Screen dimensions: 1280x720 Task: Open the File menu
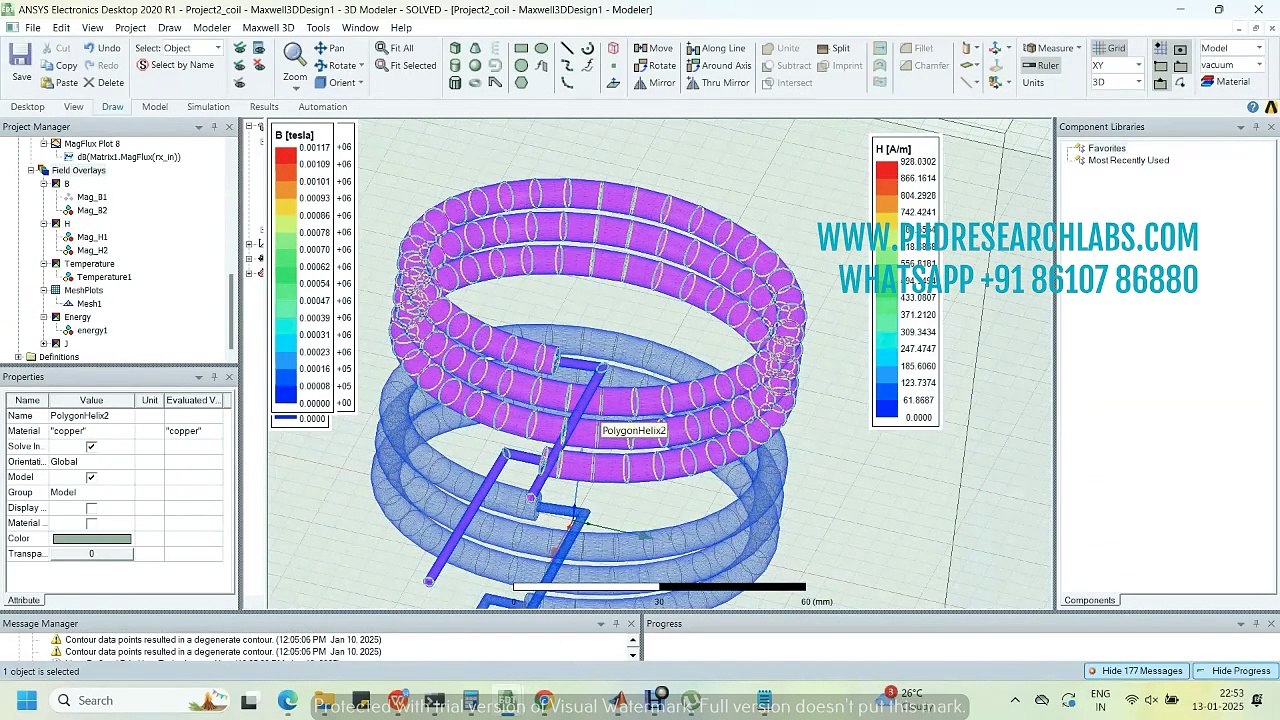pyautogui.click(x=33, y=28)
